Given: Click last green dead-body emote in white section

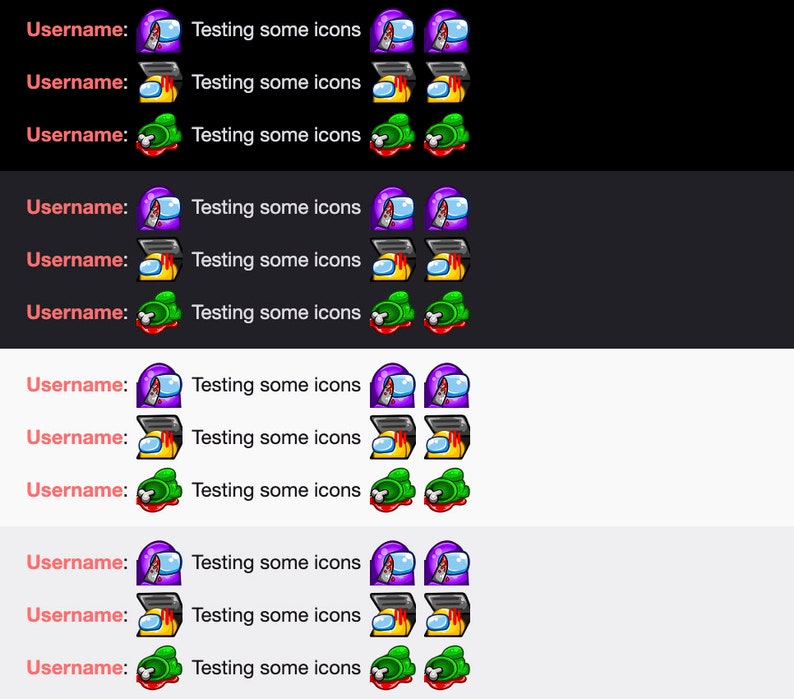Looking at the screenshot, I should (x=447, y=490).
